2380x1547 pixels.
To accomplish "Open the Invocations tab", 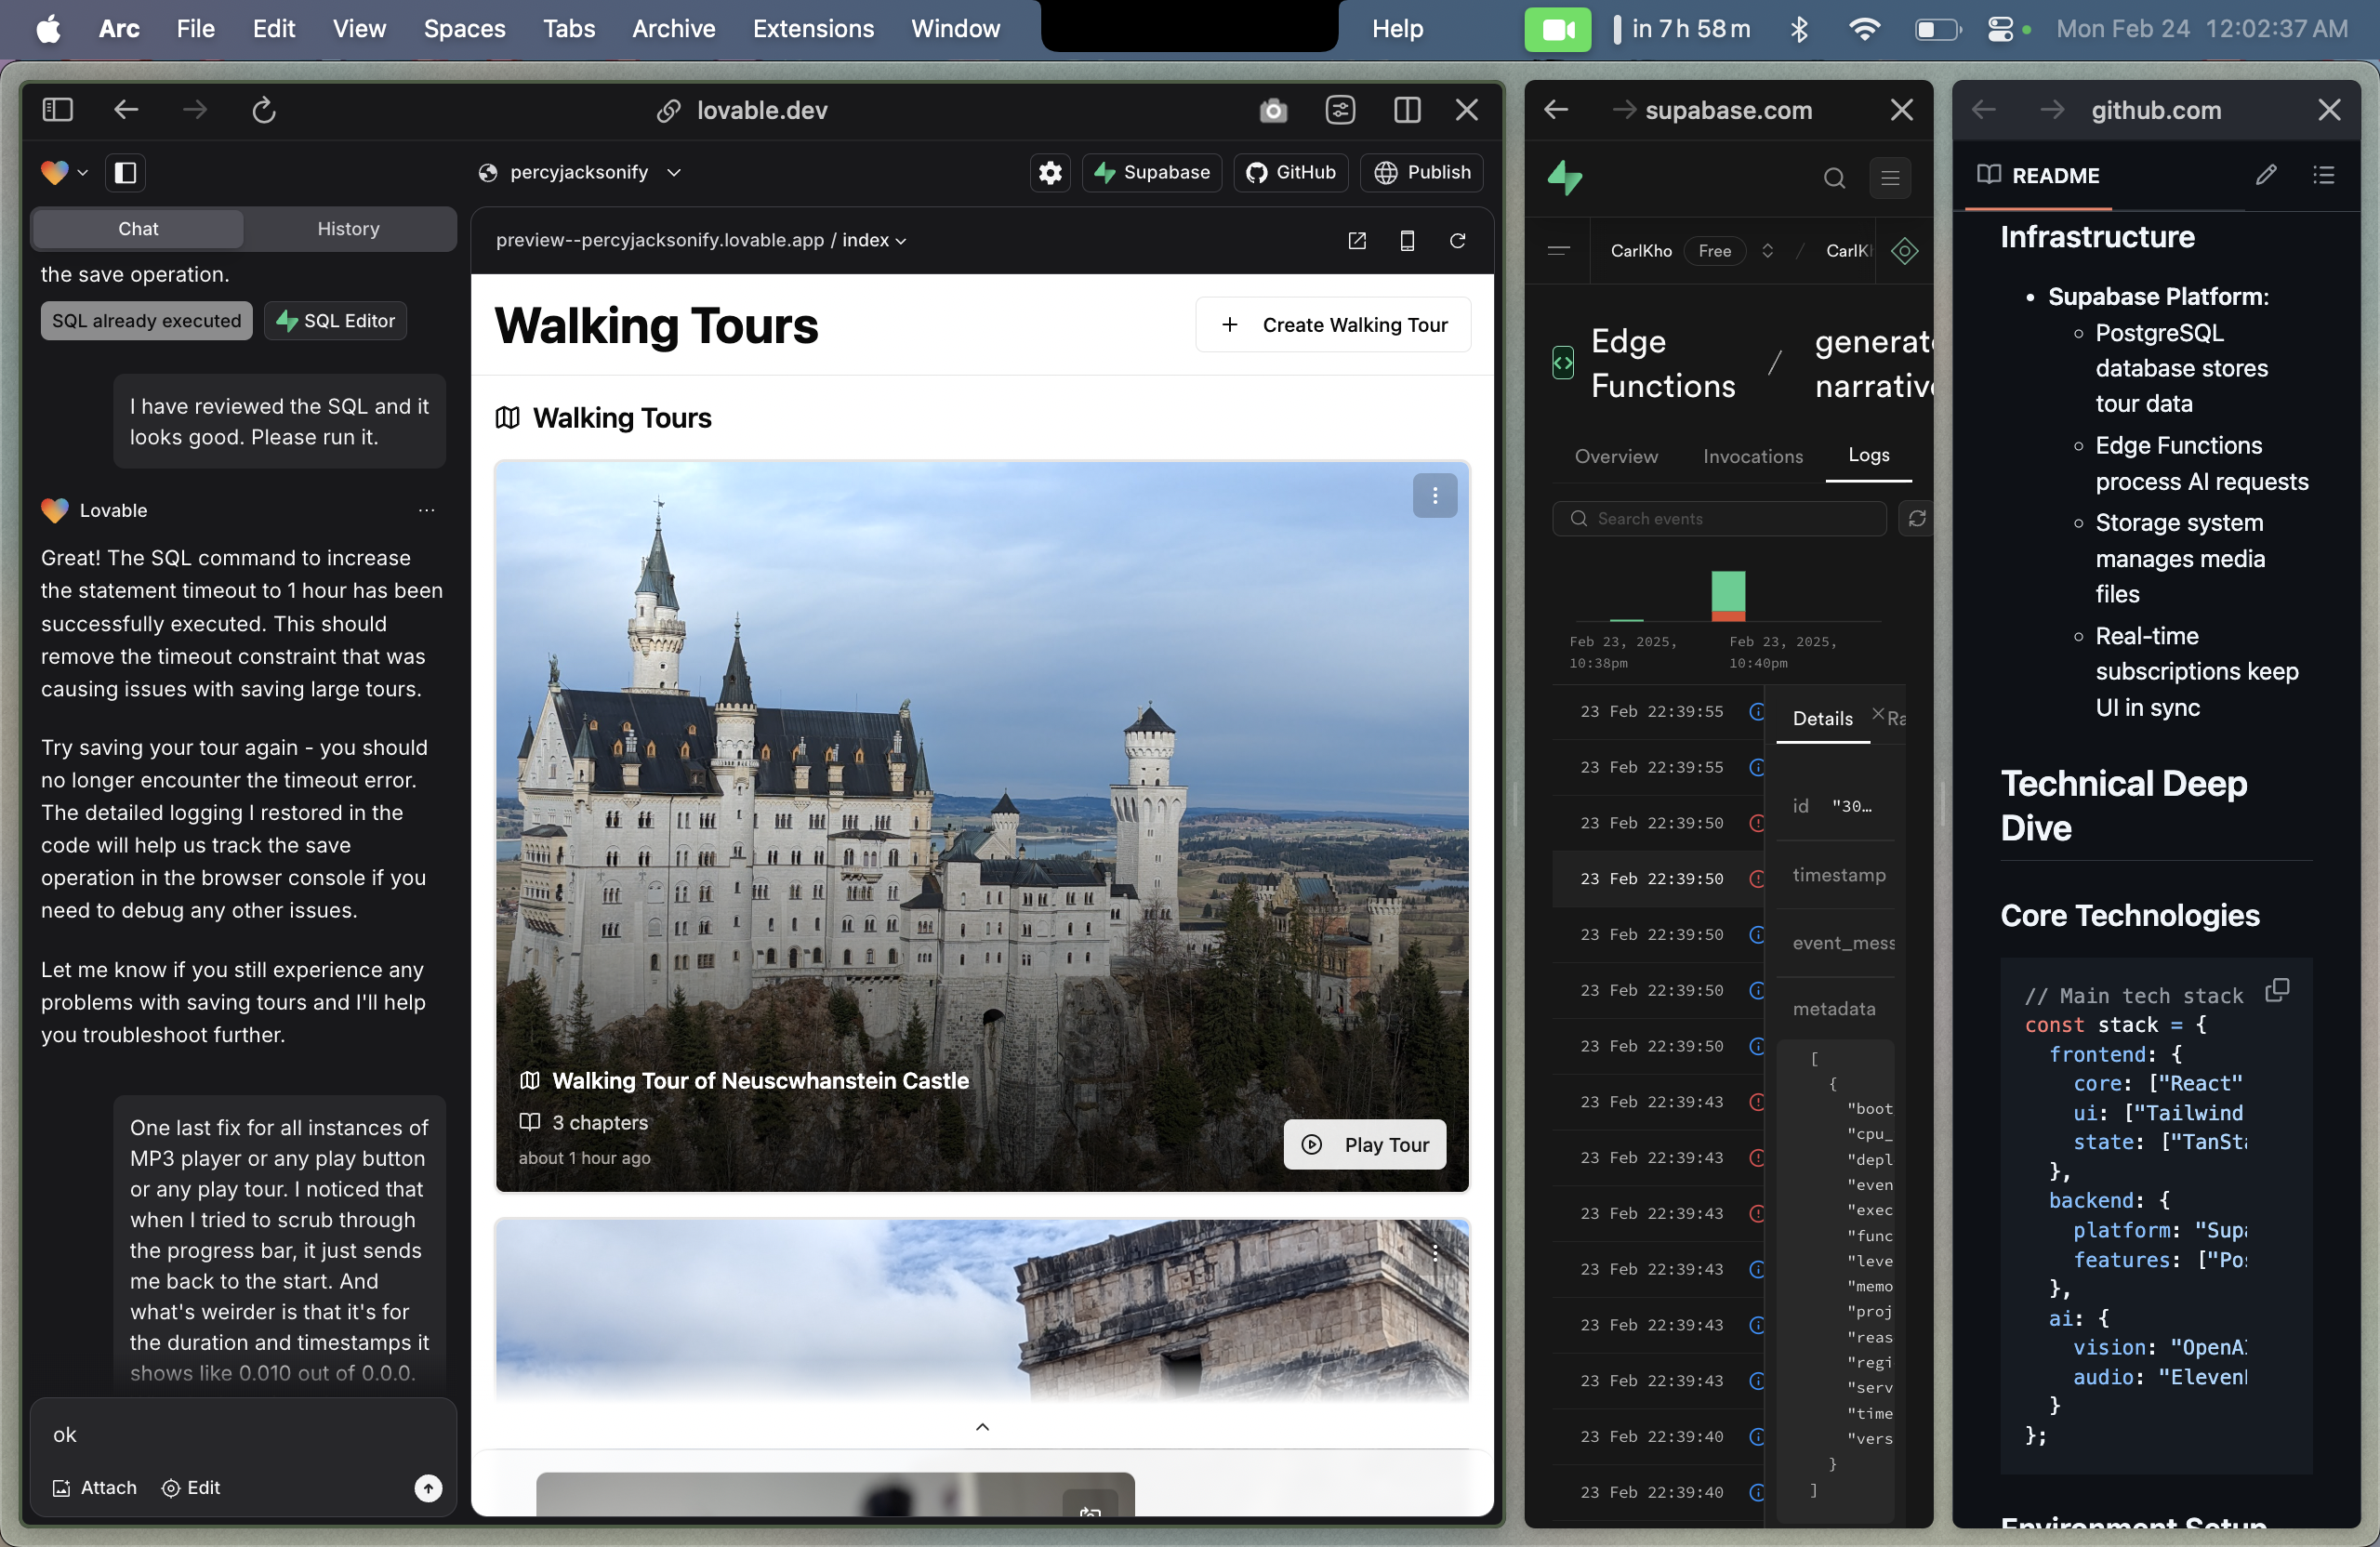I will [1752, 456].
